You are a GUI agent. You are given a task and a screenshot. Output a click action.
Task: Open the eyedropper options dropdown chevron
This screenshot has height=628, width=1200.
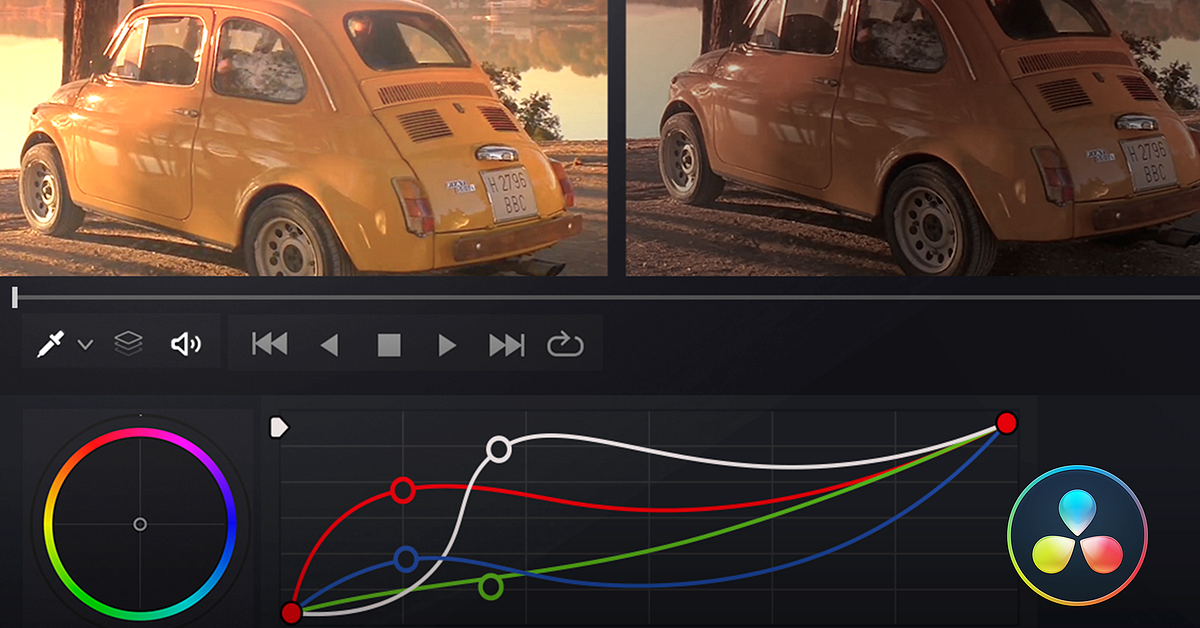click(85, 342)
